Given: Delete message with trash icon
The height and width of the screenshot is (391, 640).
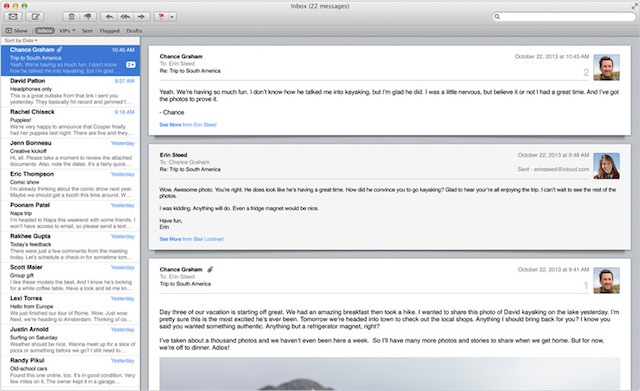Looking at the screenshot, I should [71, 17].
